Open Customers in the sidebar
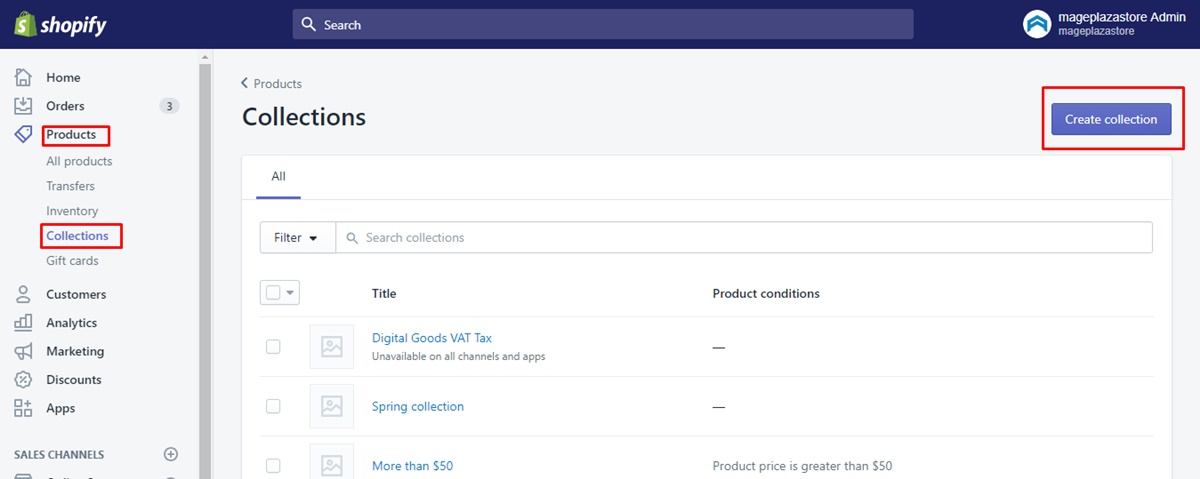 76,294
